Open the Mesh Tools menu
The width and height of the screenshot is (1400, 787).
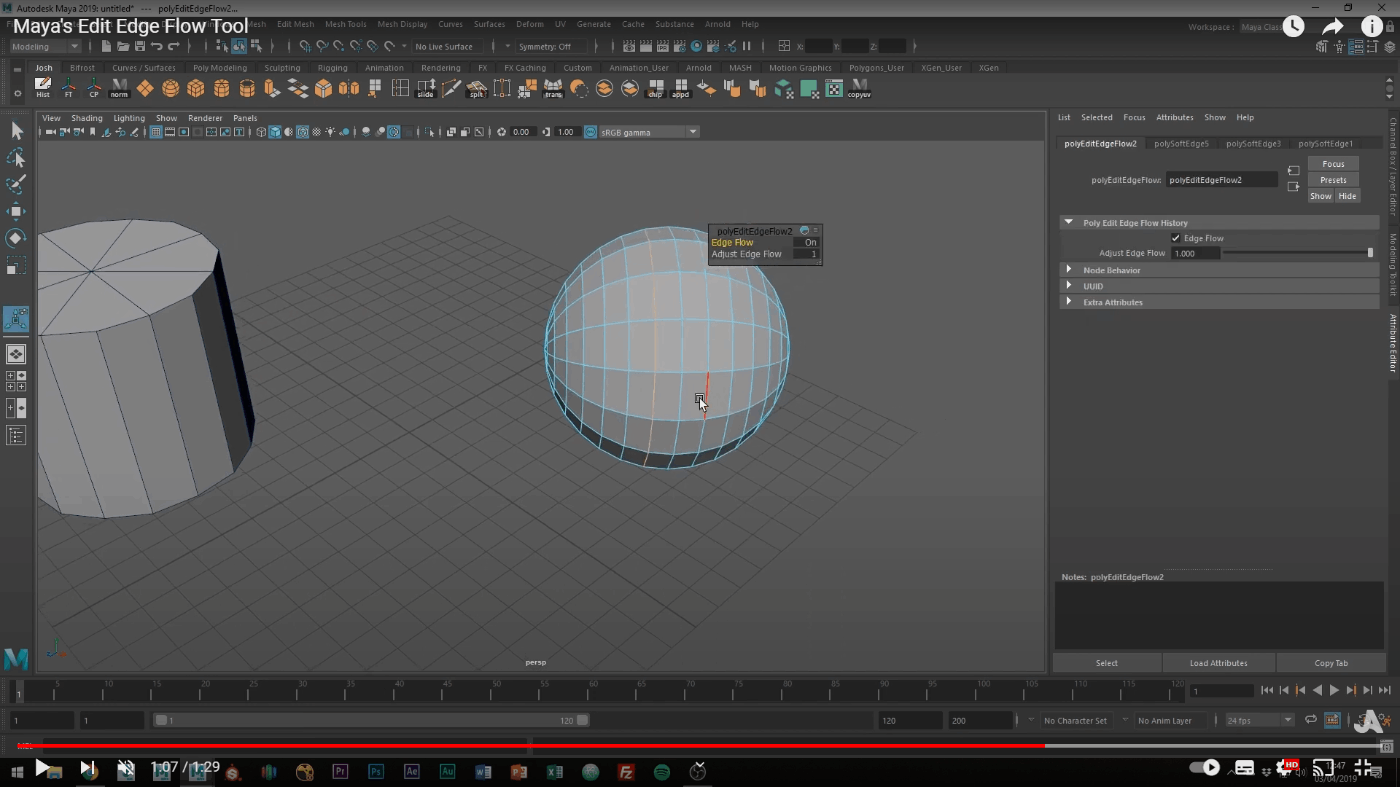[x=346, y=24]
